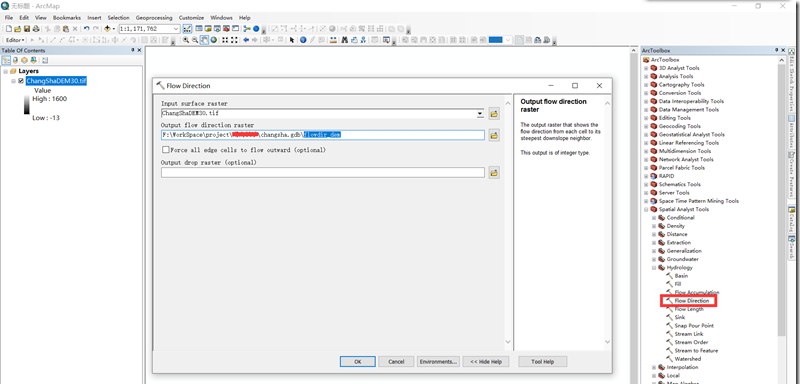Open the File menu
This screenshot has height=384, width=800.
(x=9, y=17)
